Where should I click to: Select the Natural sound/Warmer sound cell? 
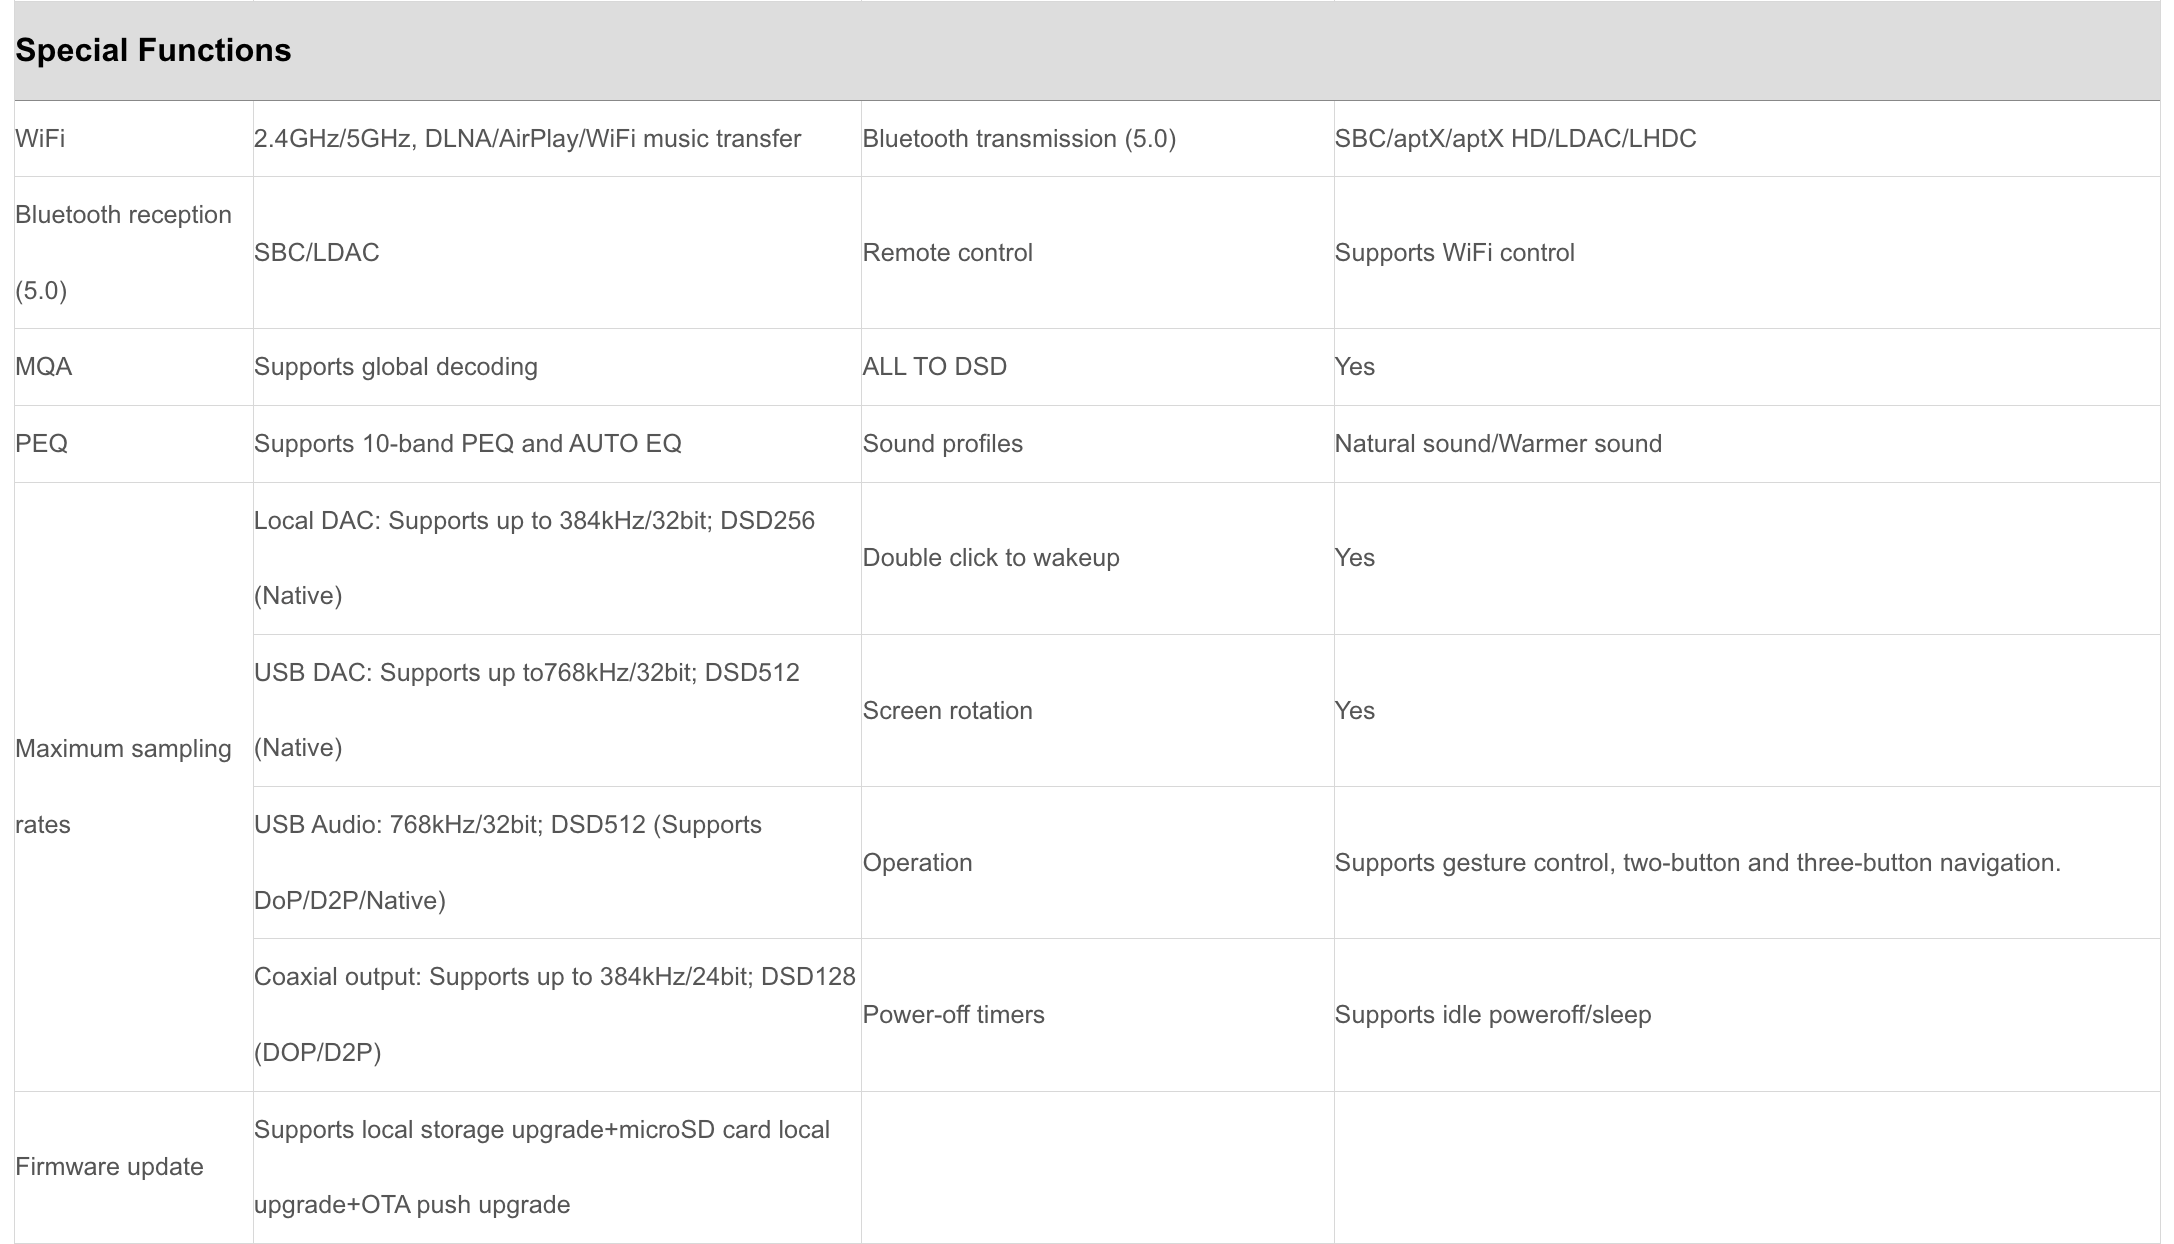pos(1497,443)
